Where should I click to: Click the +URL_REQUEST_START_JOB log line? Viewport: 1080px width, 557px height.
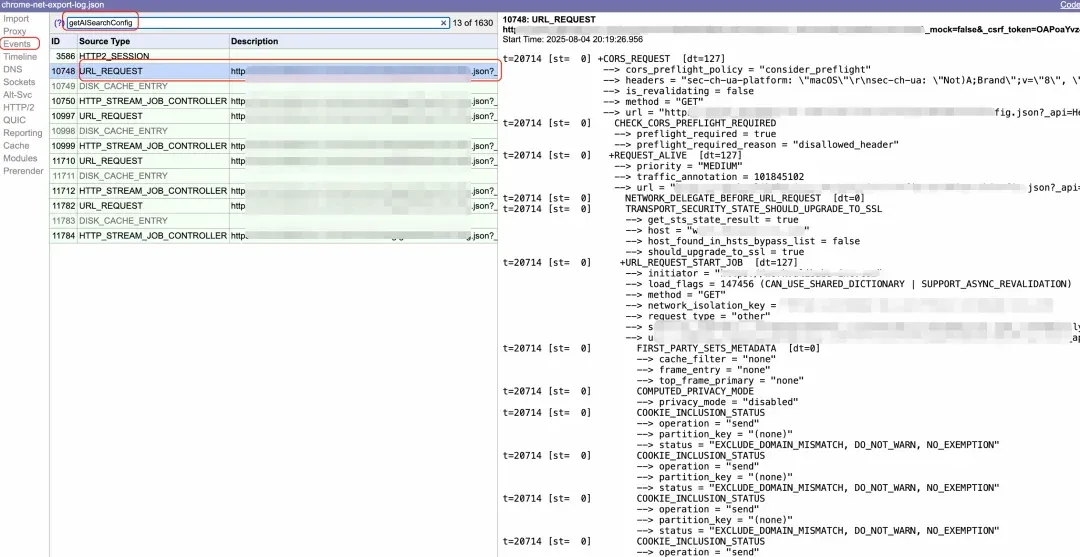pos(709,262)
